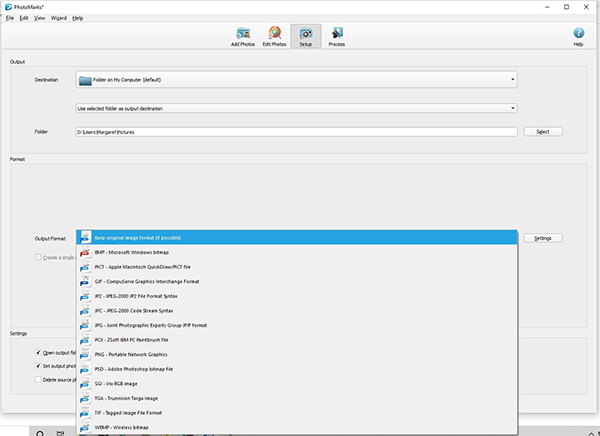The height and width of the screenshot is (436, 600).
Task: Click the PNG format file icon
Action: pos(85,354)
